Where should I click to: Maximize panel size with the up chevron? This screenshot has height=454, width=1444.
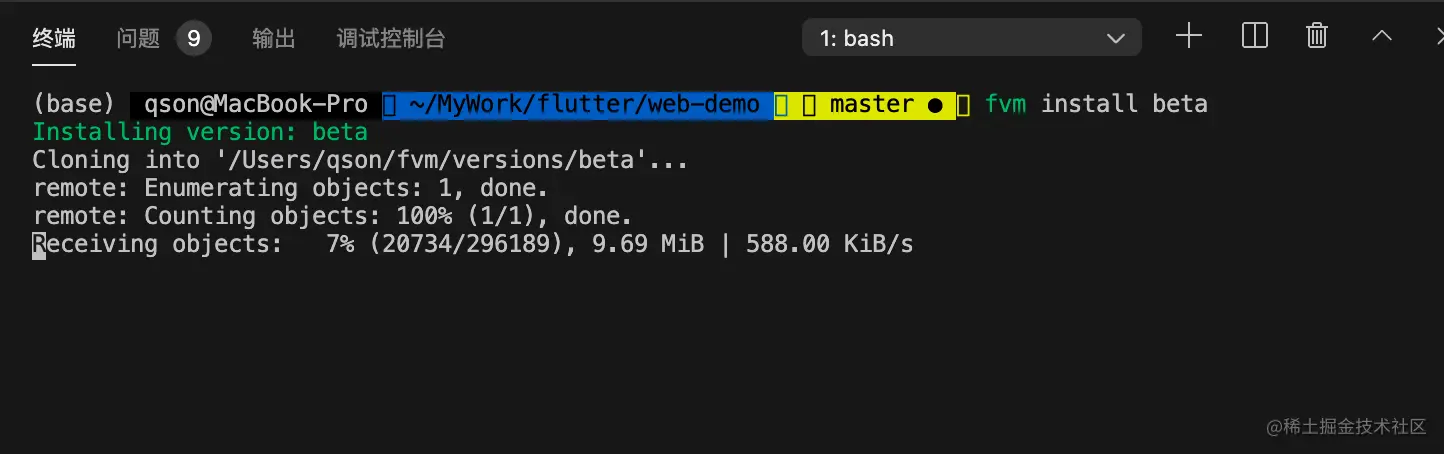pyautogui.click(x=1382, y=37)
